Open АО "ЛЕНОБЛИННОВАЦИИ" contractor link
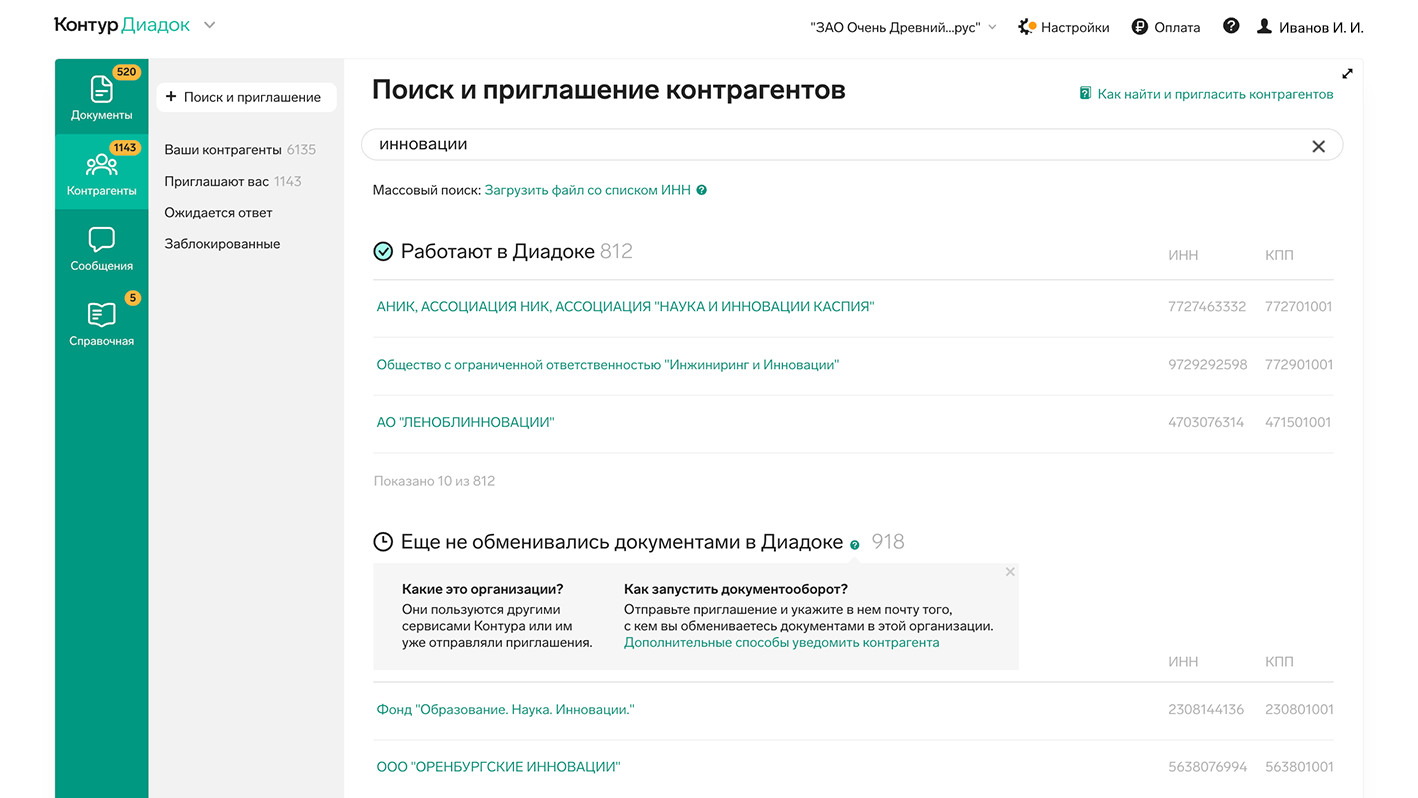The image size is (1418, 798). (x=465, y=423)
